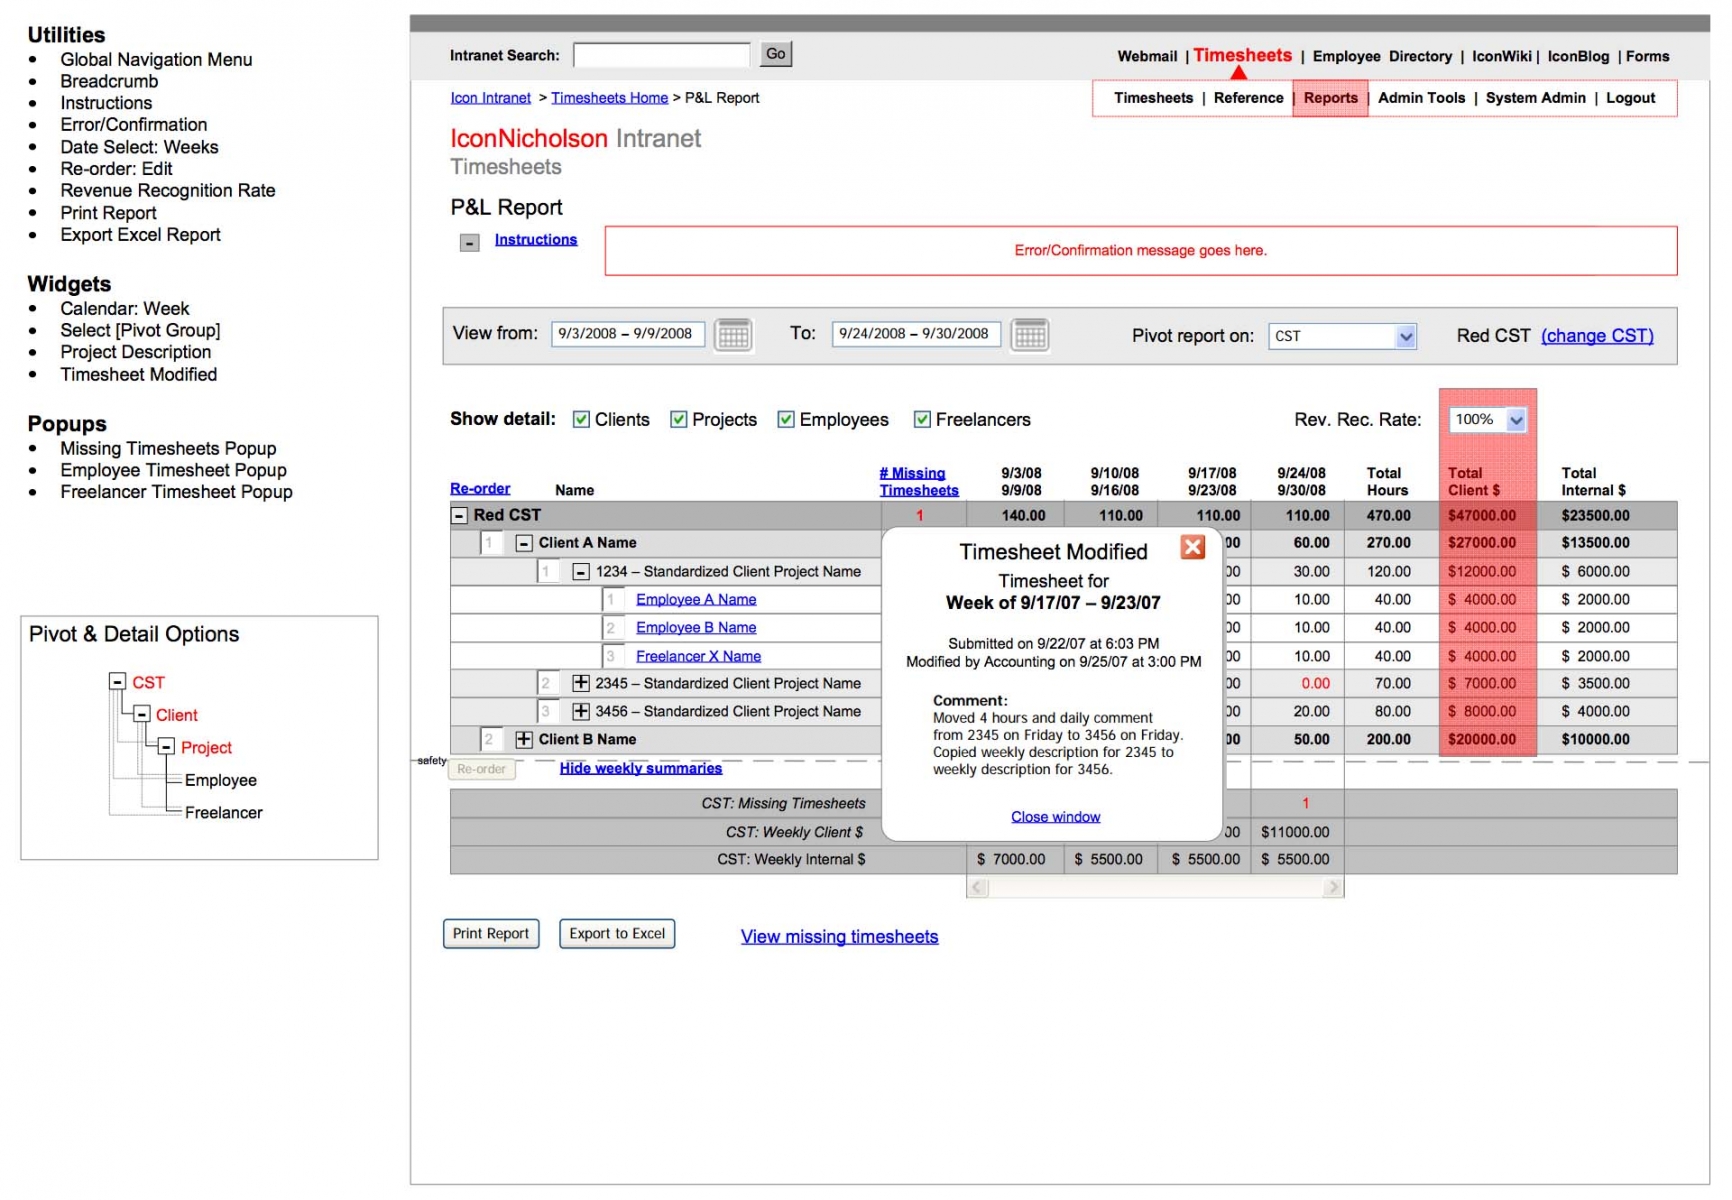This screenshot has height=1200, width=1732.
Task: Open the To date calendar picker icon
Action: point(1030,334)
